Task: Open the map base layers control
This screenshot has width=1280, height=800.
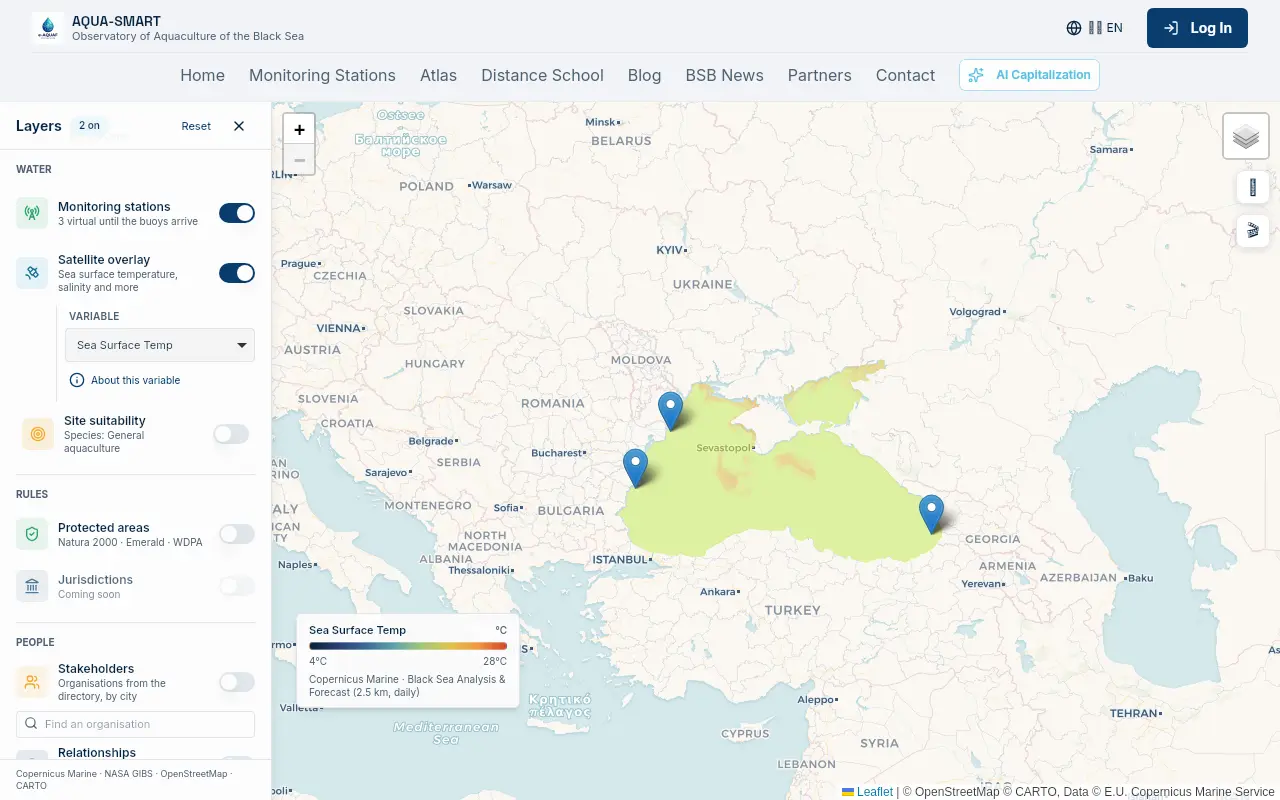Action: coord(1246,136)
